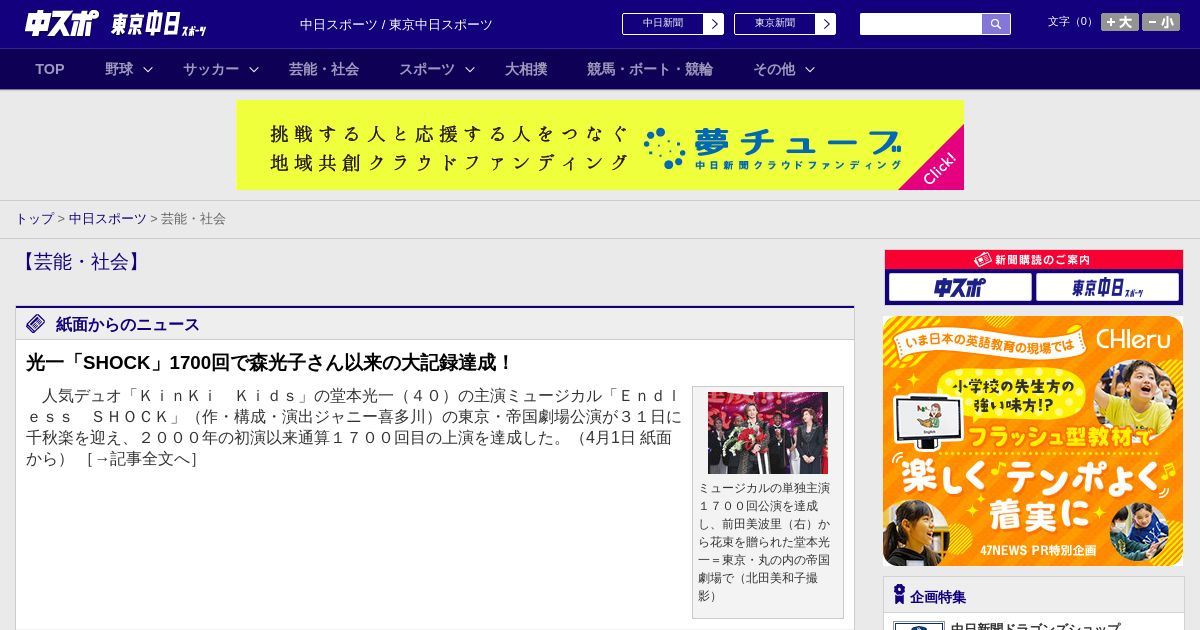Expand the サッカー dropdown chevron
Viewport: 1200px width, 630px height.
click(254, 69)
